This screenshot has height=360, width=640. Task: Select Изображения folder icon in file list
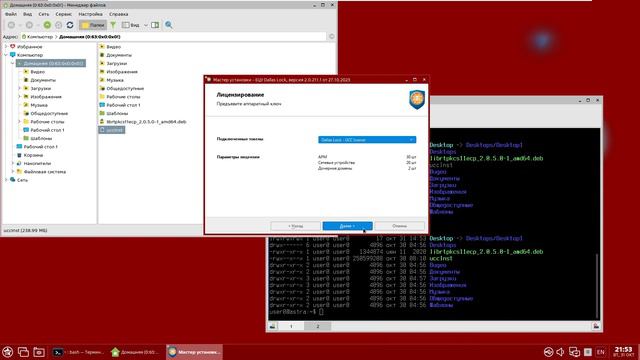[102, 71]
